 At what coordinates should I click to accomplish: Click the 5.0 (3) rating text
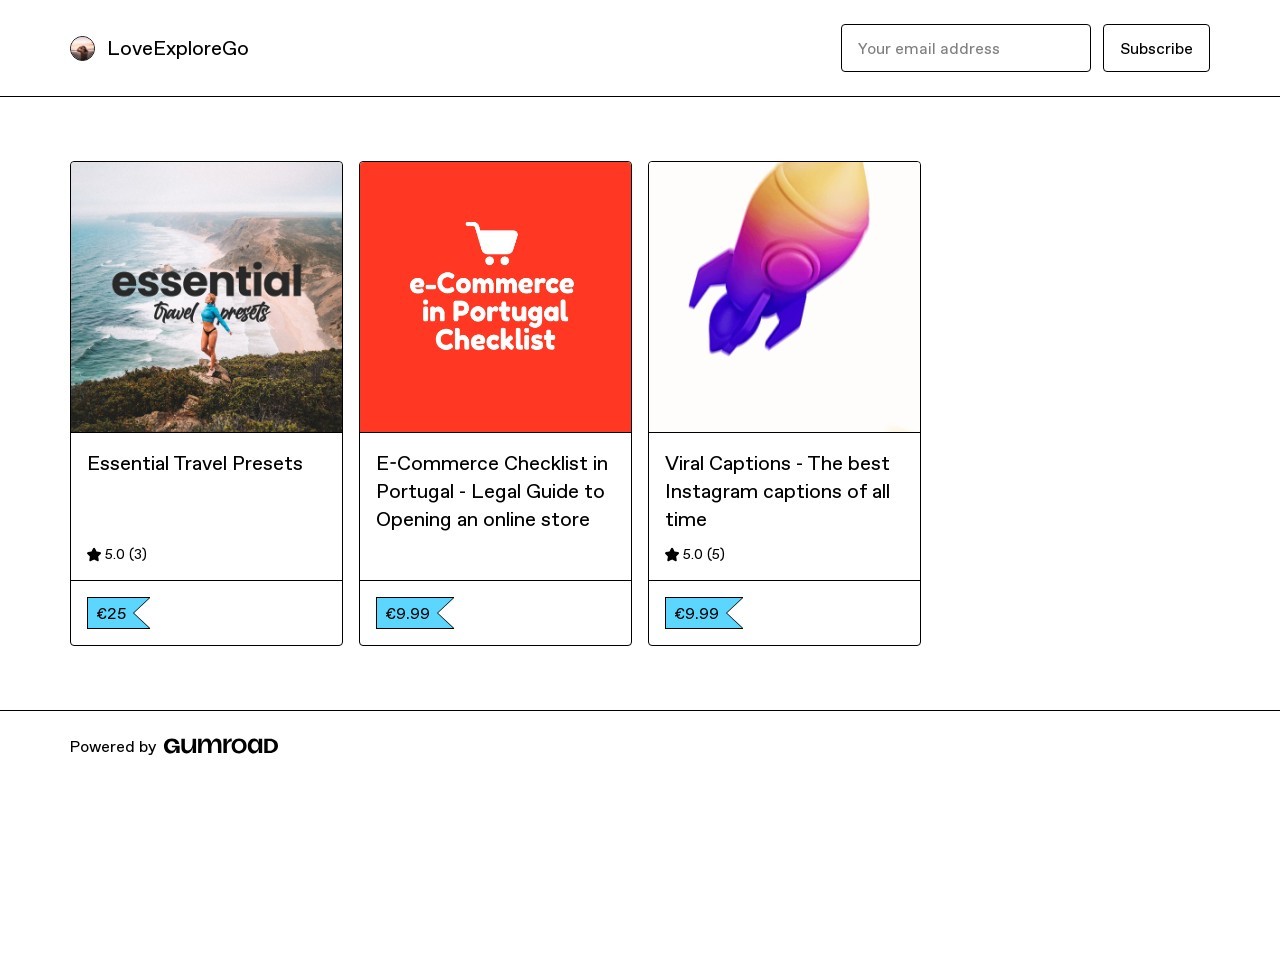click(x=126, y=554)
